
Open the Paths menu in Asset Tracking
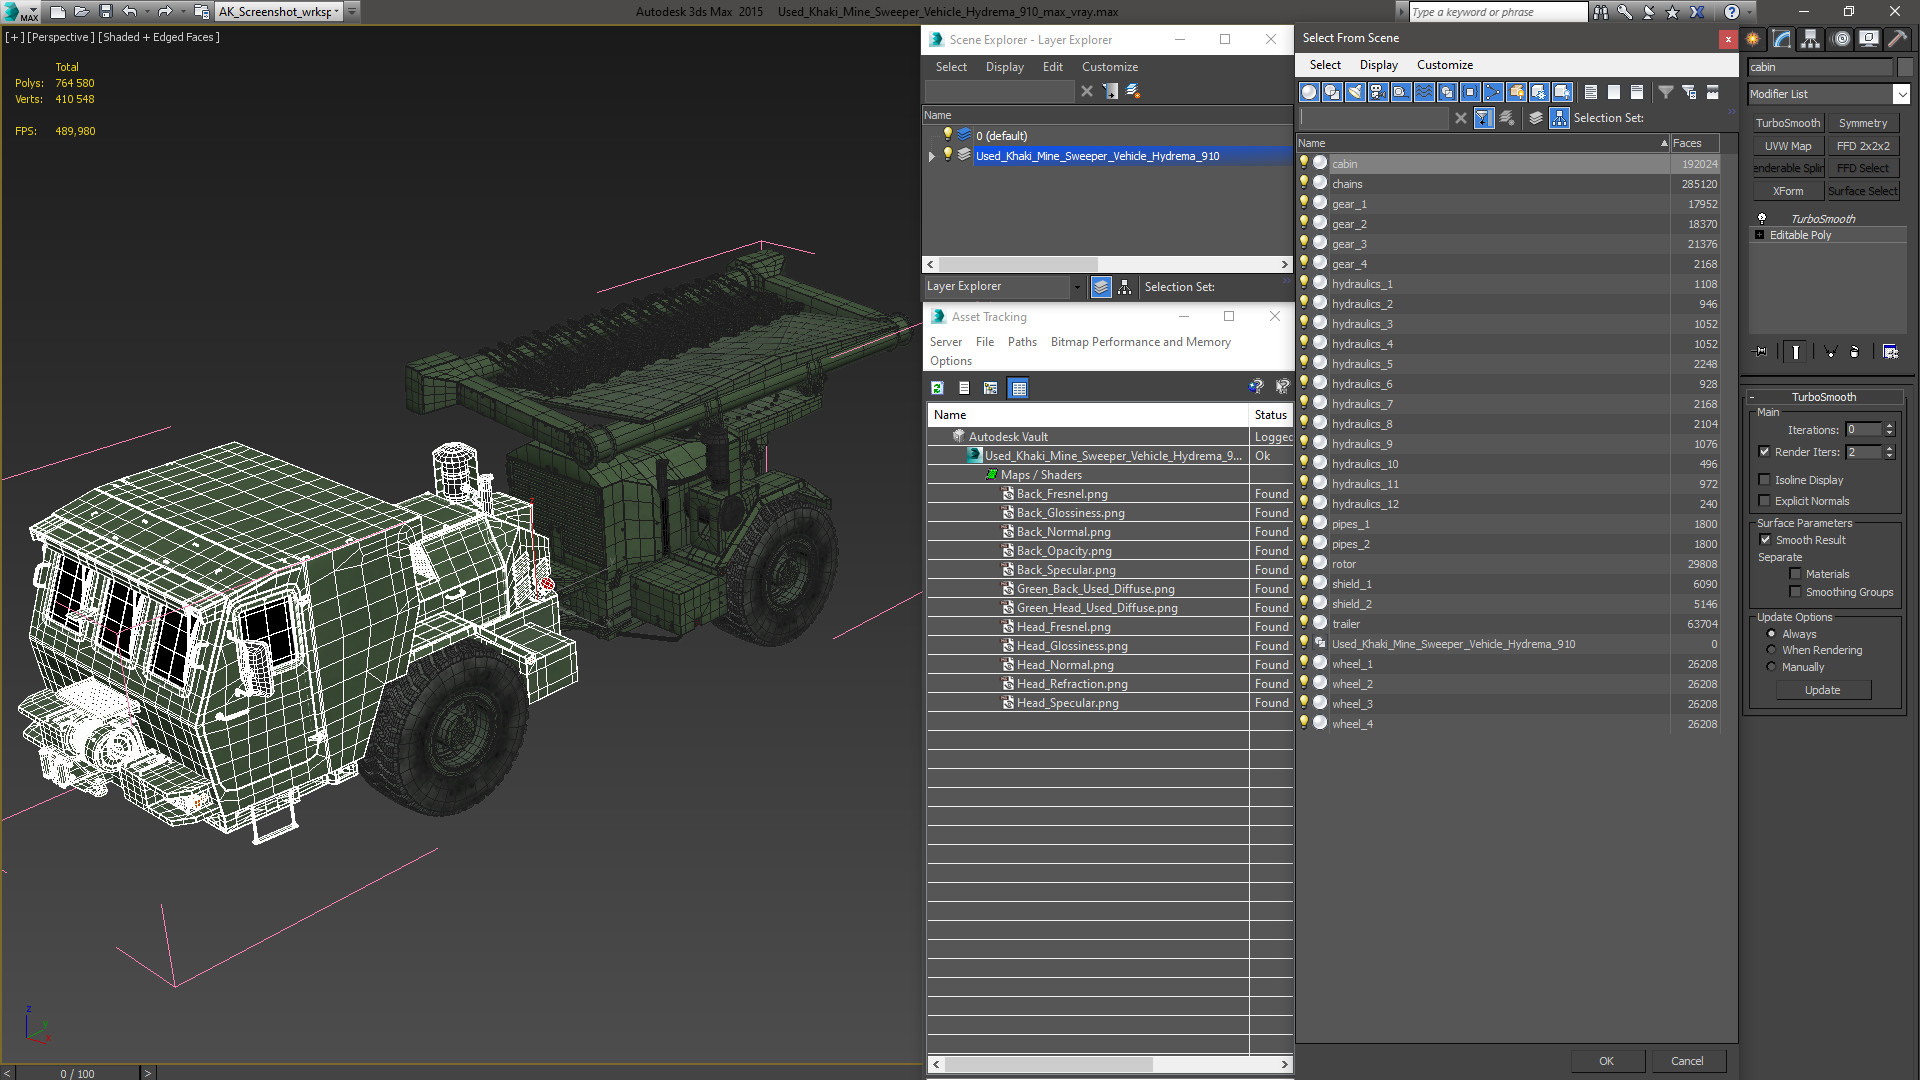click(1022, 342)
